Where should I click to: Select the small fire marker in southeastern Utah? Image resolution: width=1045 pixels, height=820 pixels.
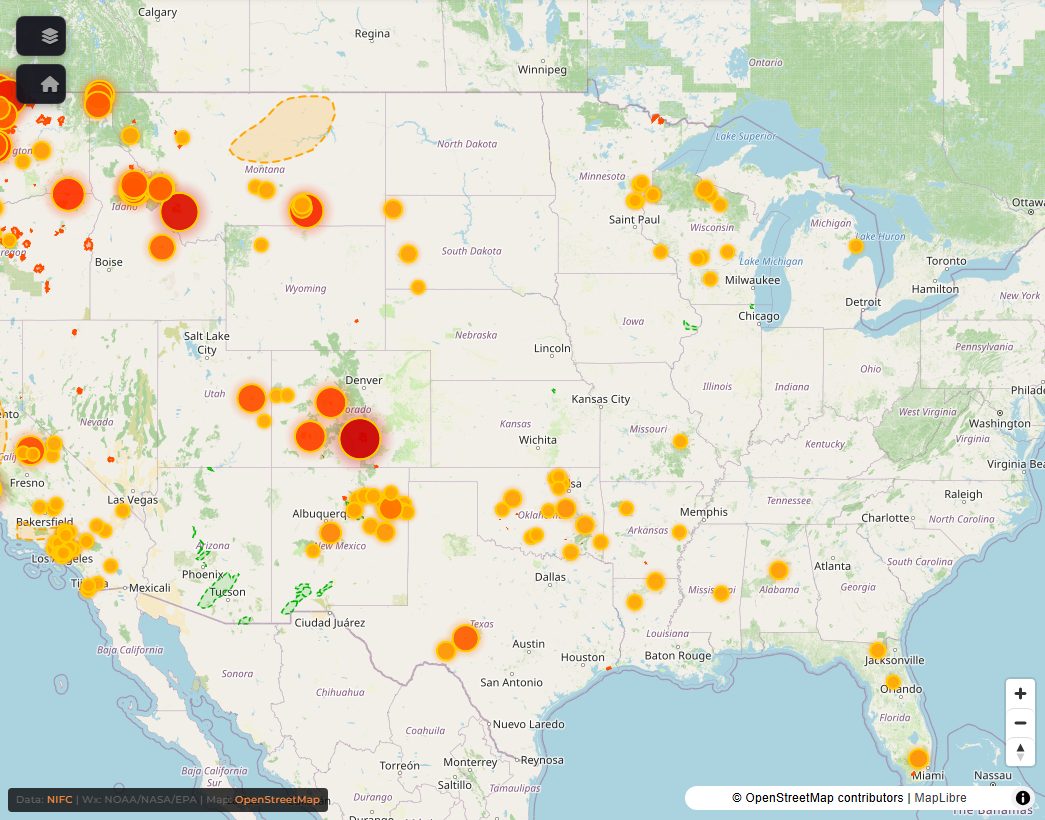[264, 421]
